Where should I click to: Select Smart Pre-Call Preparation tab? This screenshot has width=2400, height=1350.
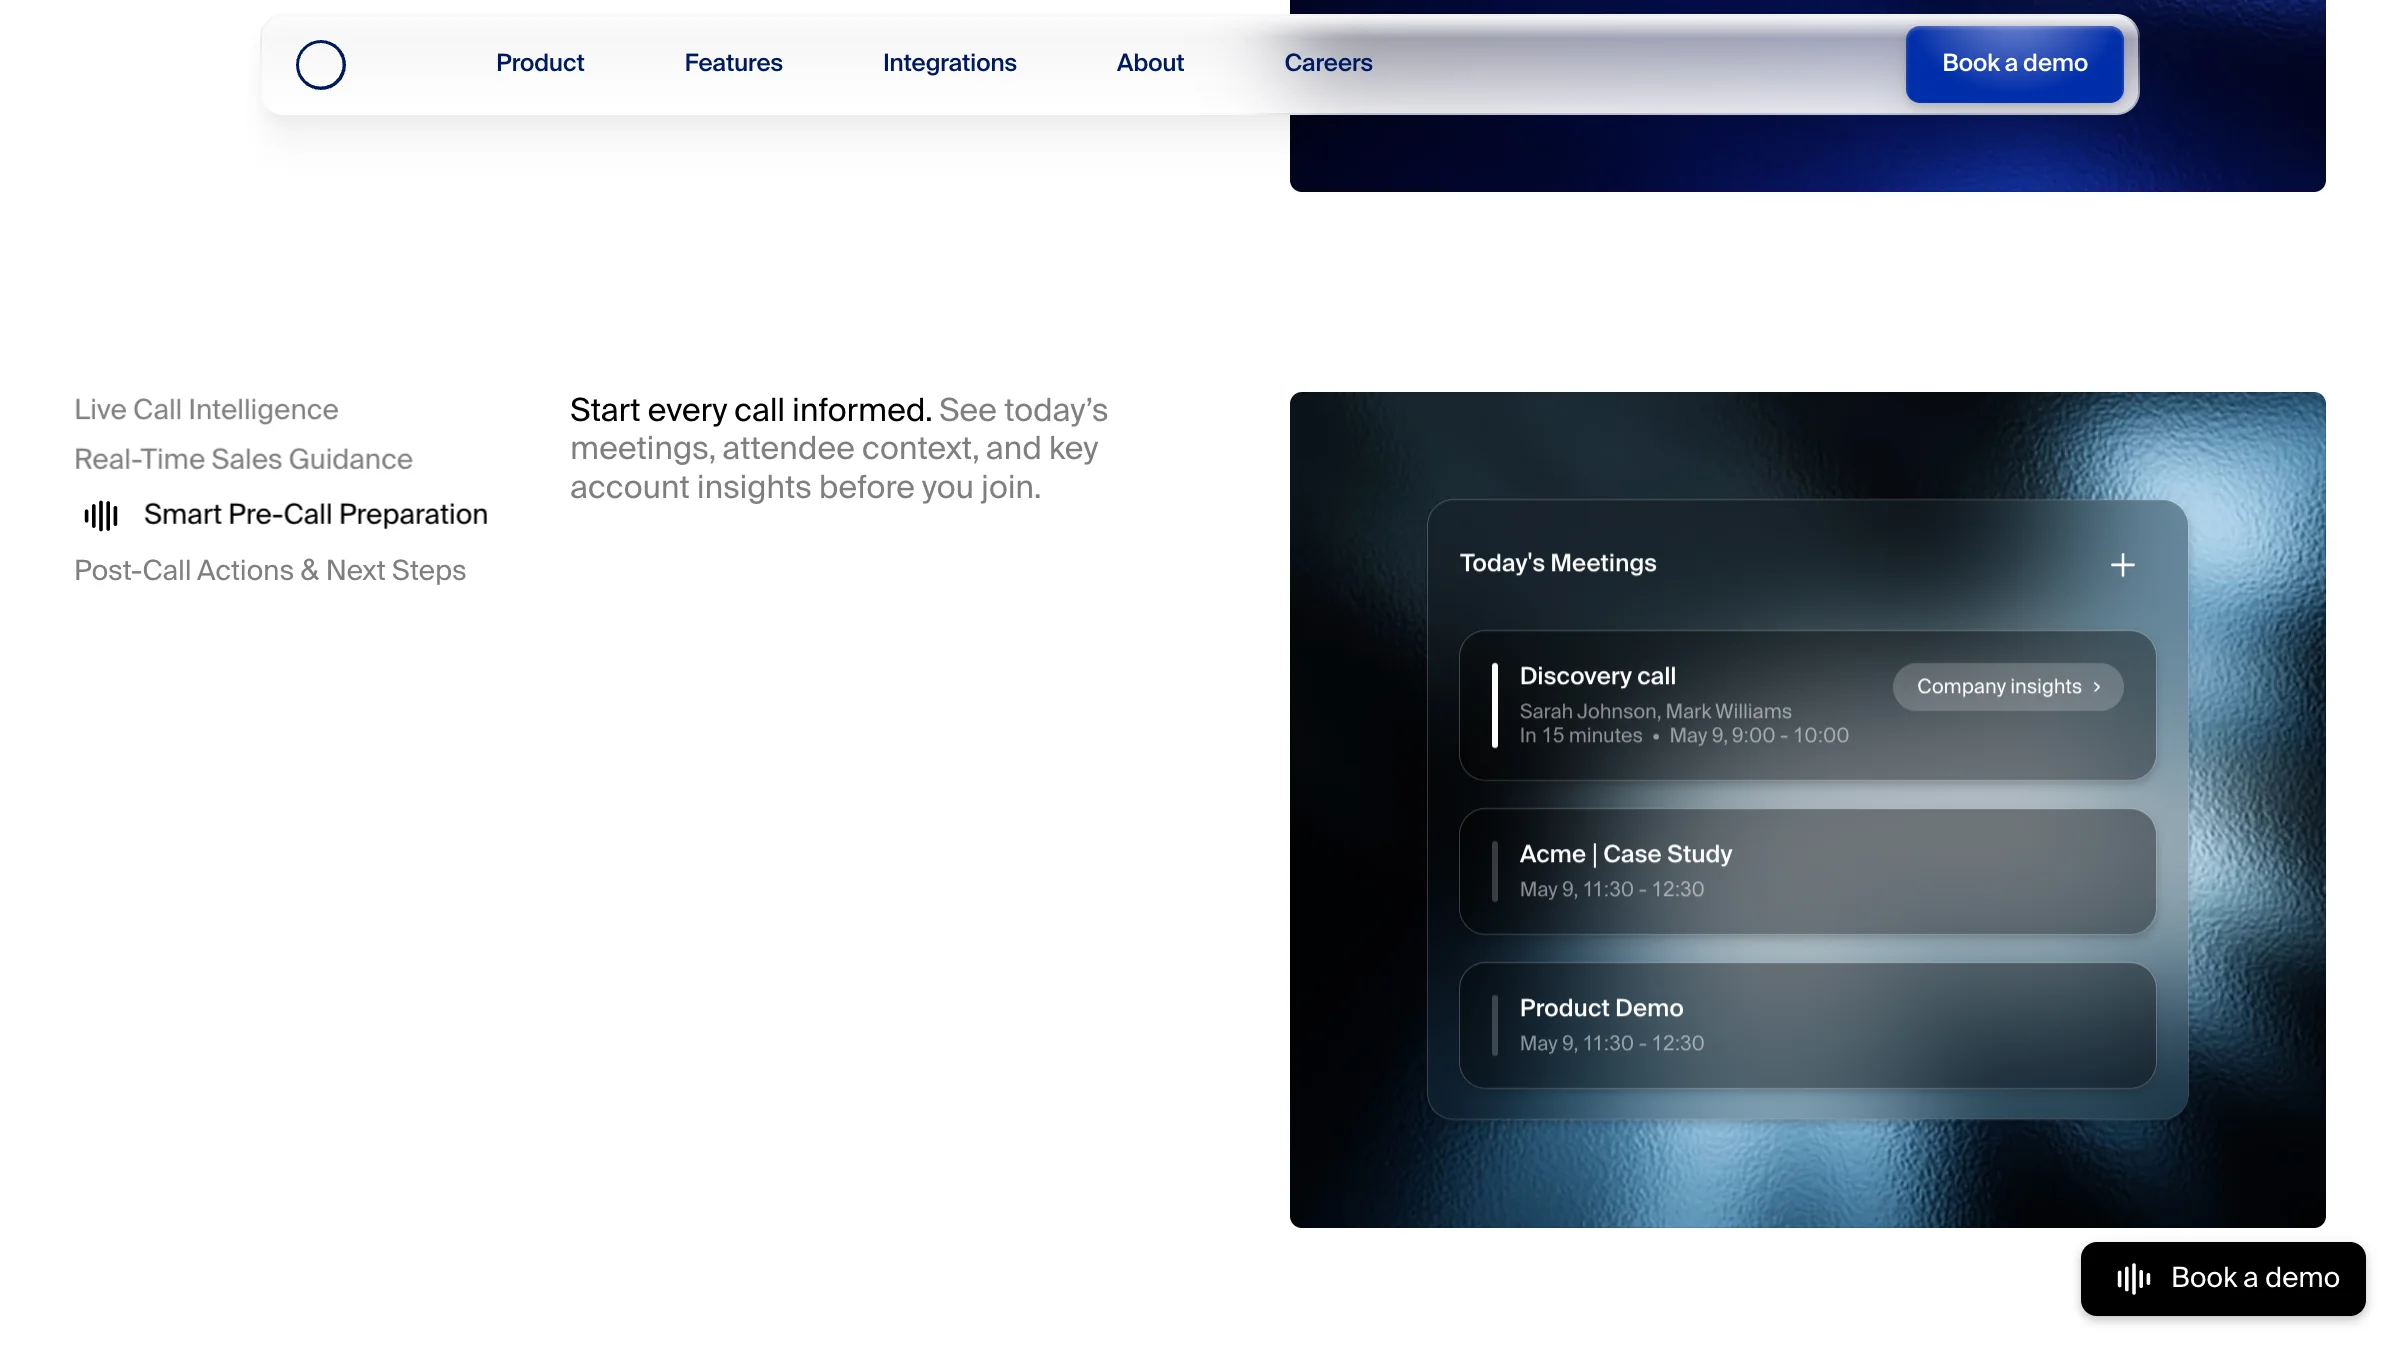click(x=315, y=514)
